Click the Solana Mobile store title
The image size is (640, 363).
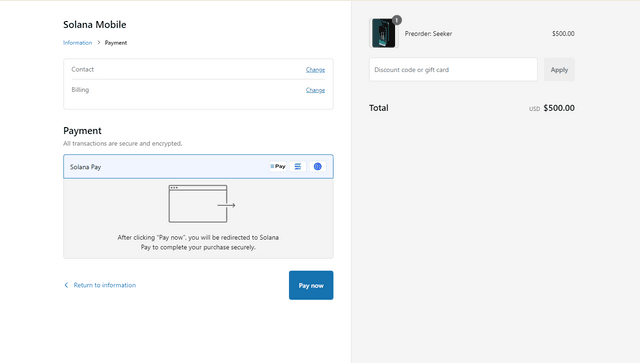[x=95, y=24]
